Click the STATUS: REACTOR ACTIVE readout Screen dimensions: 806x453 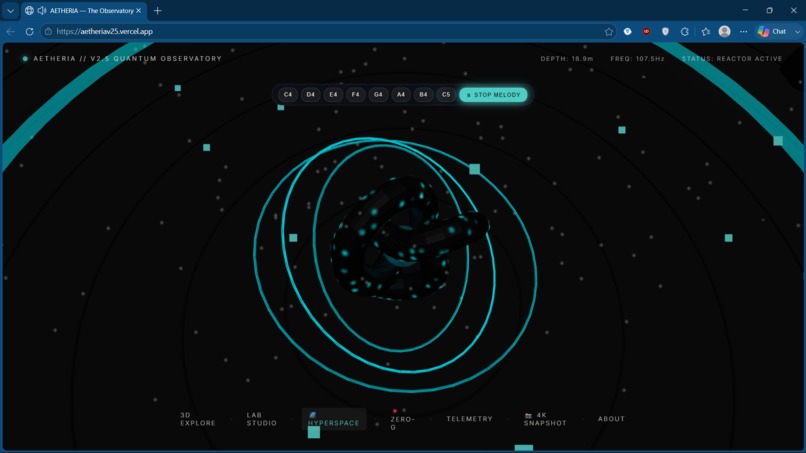[731, 59]
